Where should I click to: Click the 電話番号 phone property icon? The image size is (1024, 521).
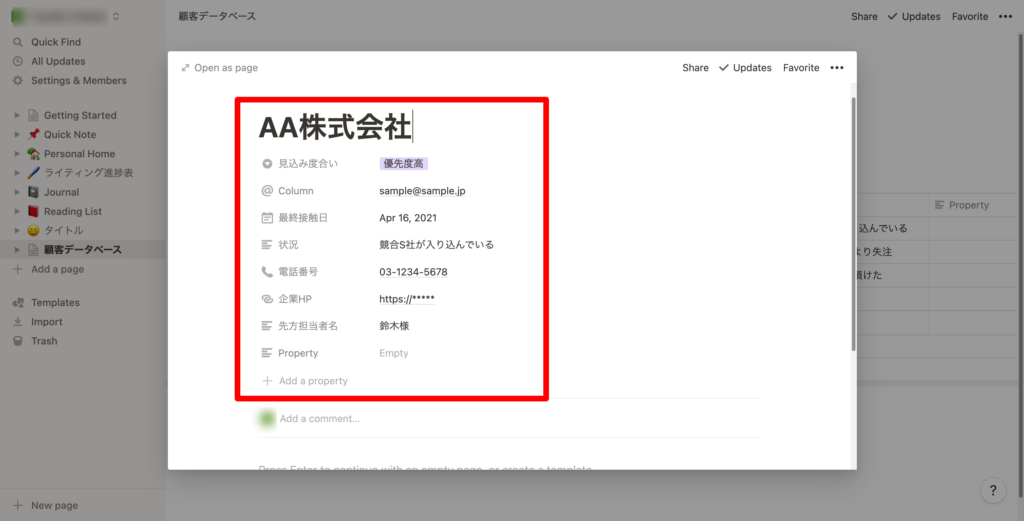coord(266,272)
